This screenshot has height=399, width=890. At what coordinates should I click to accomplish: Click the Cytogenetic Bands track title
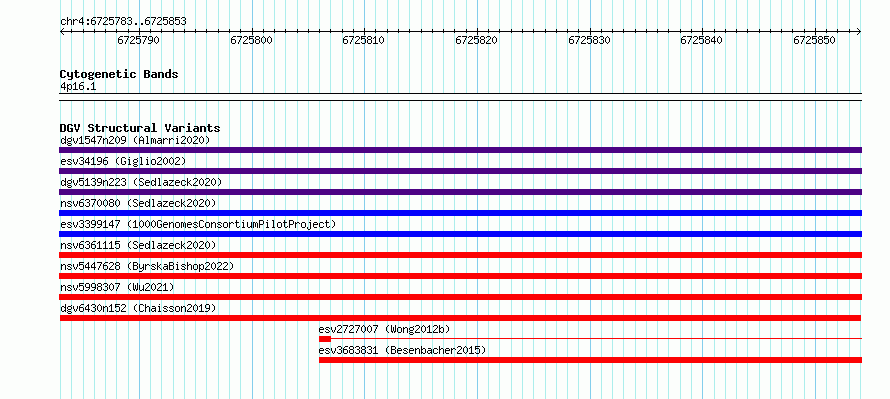[119, 74]
